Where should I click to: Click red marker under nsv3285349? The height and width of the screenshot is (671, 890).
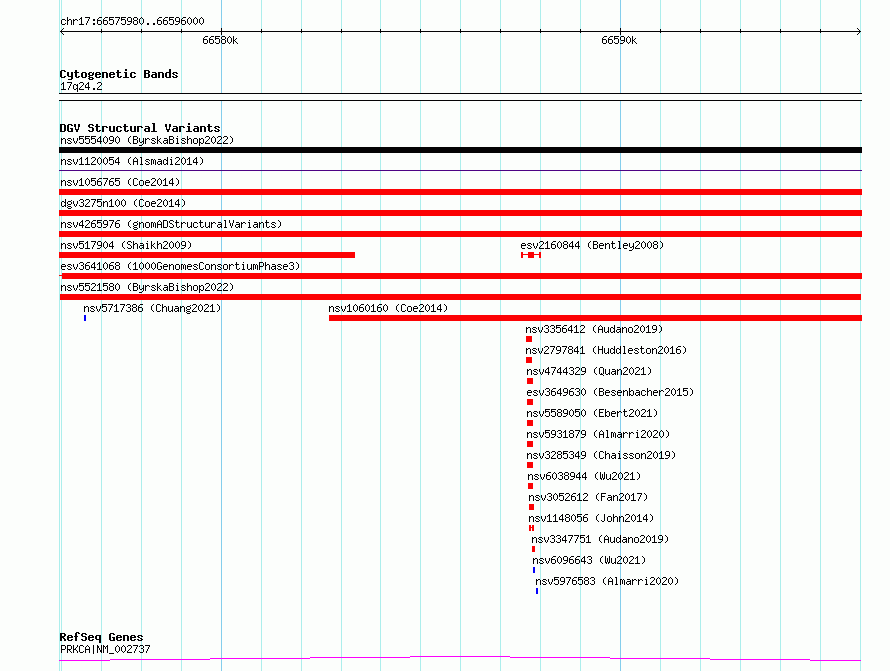(530, 465)
